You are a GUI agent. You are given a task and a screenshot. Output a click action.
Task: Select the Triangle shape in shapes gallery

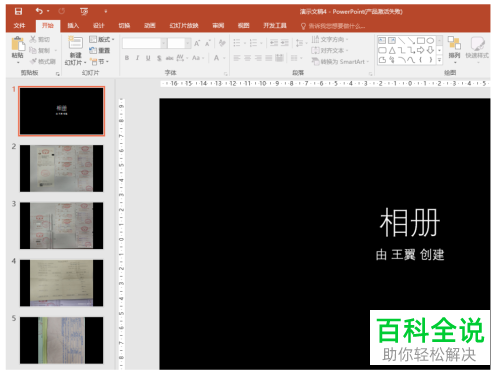(392, 50)
